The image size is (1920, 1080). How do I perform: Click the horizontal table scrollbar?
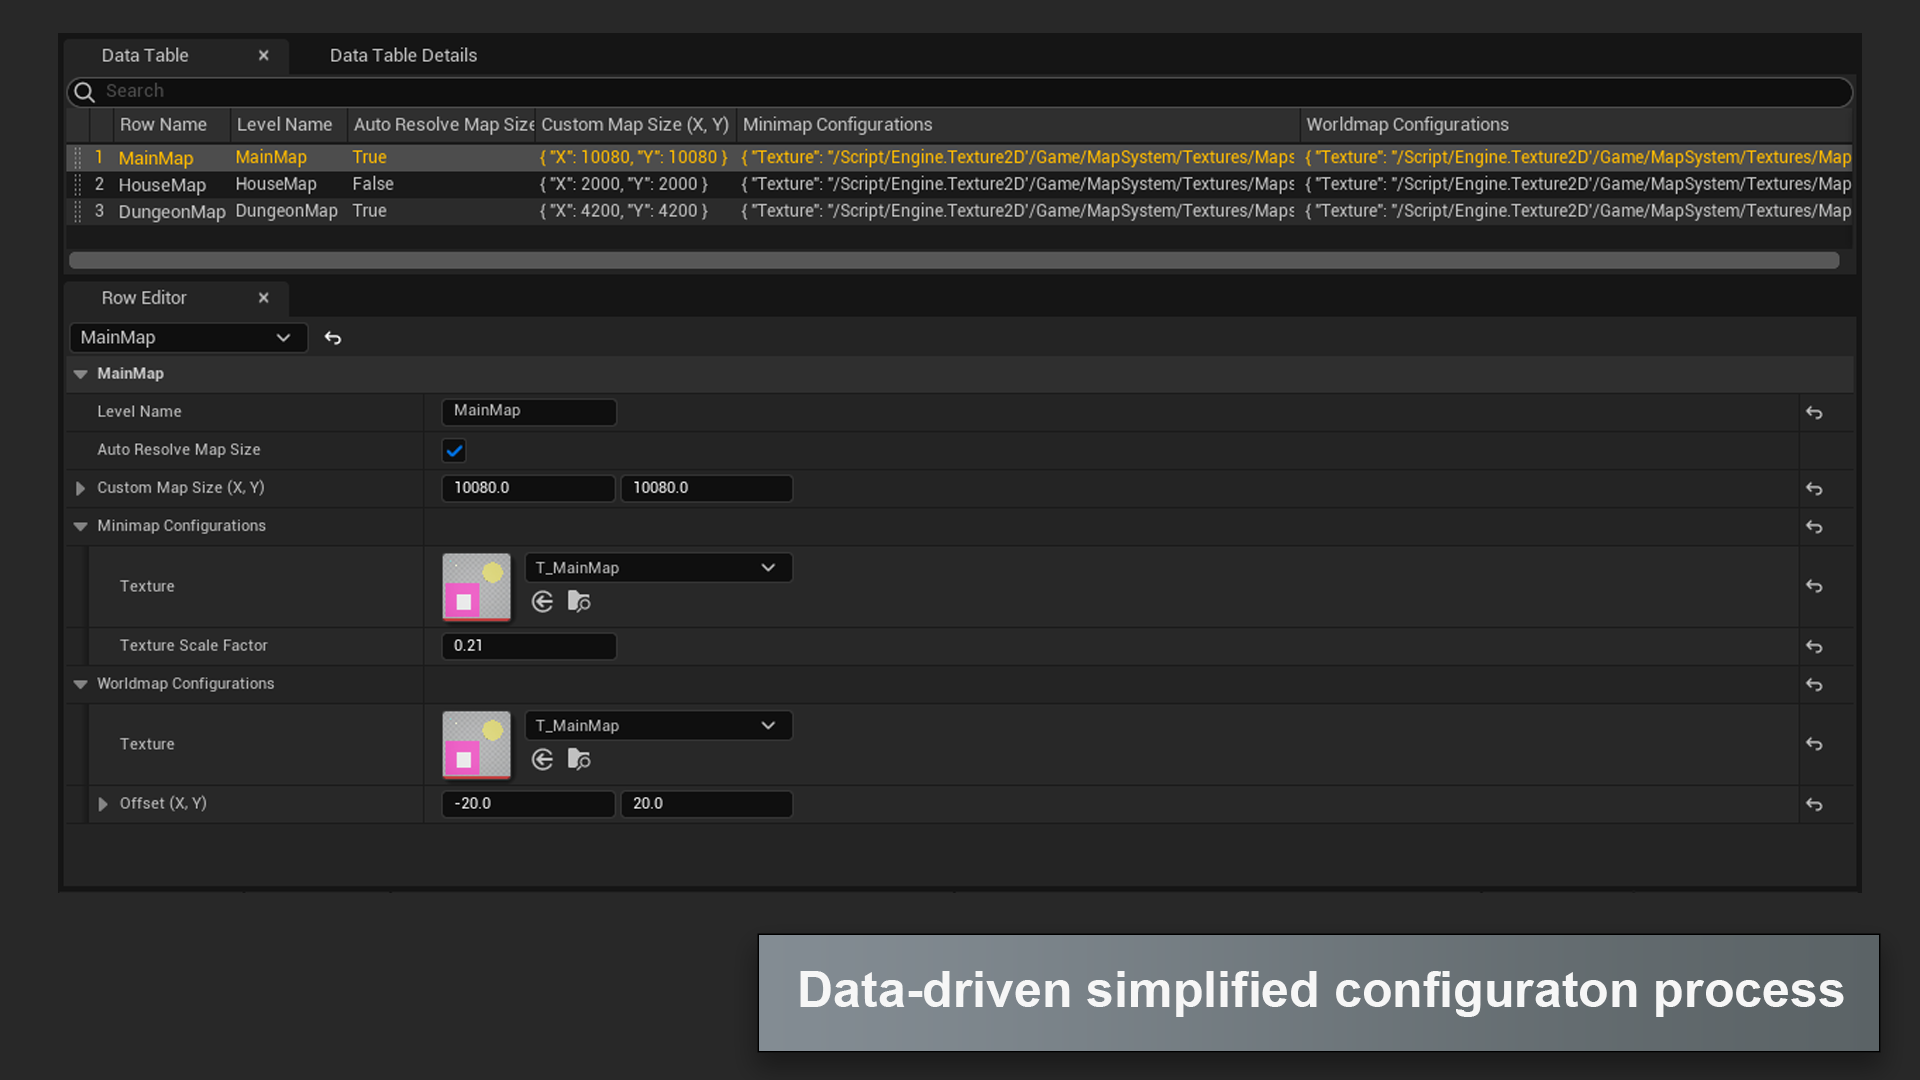tap(953, 261)
